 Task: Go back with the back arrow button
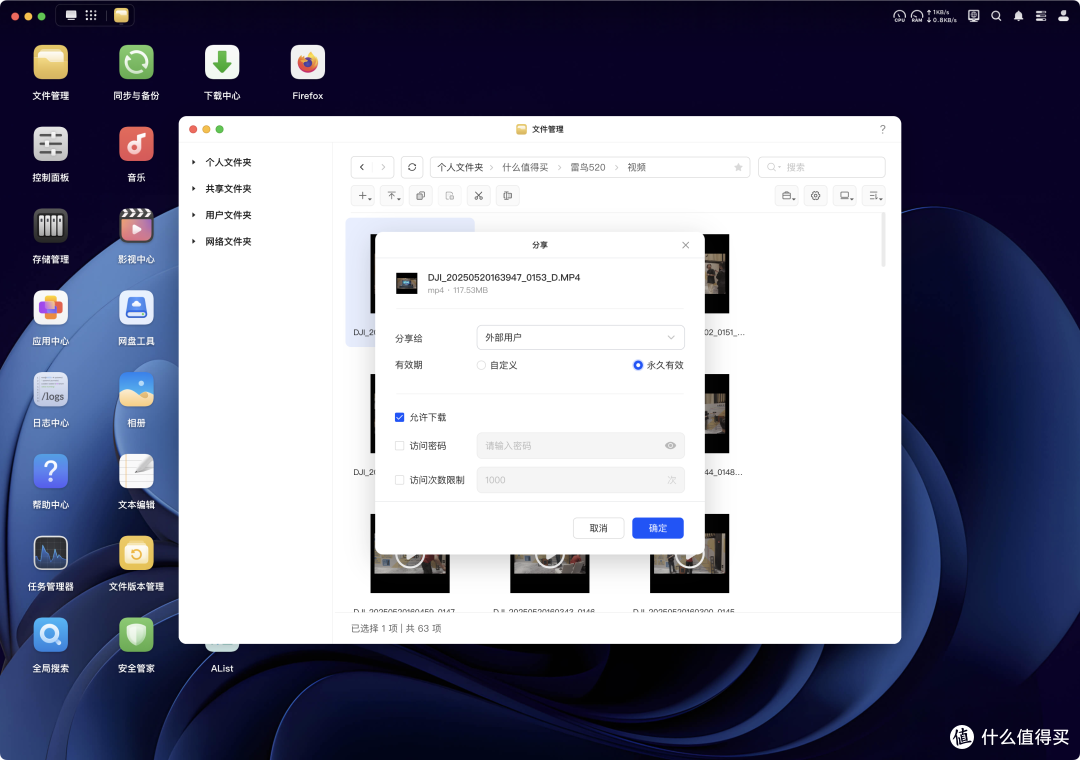click(x=362, y=167)
